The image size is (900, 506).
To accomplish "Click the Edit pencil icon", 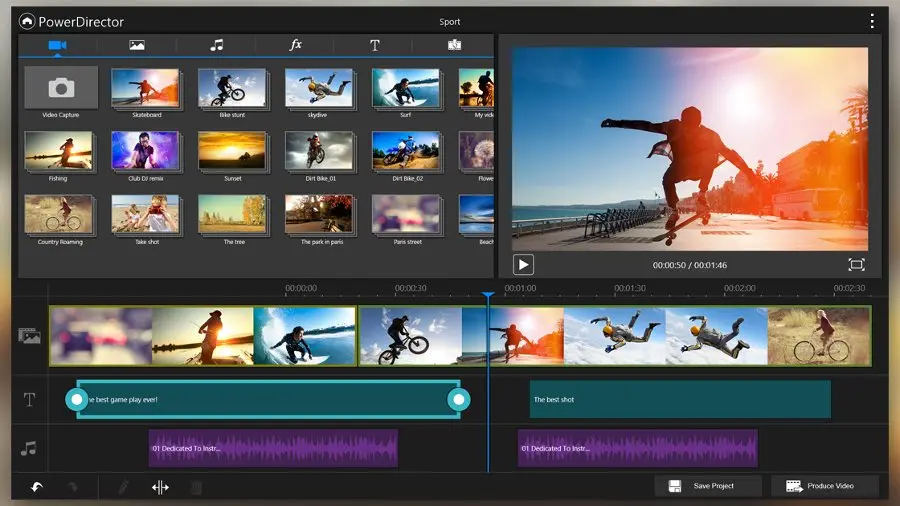I will 123,487.
